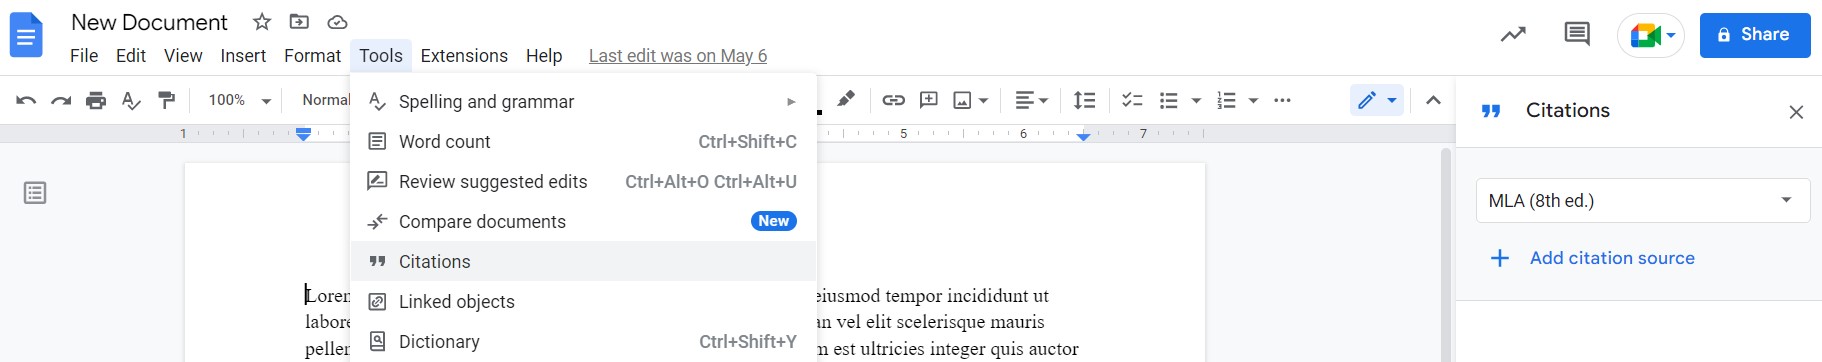
Task: Open the activity dashboard trend icon
Action: (x=1513, y=35)
